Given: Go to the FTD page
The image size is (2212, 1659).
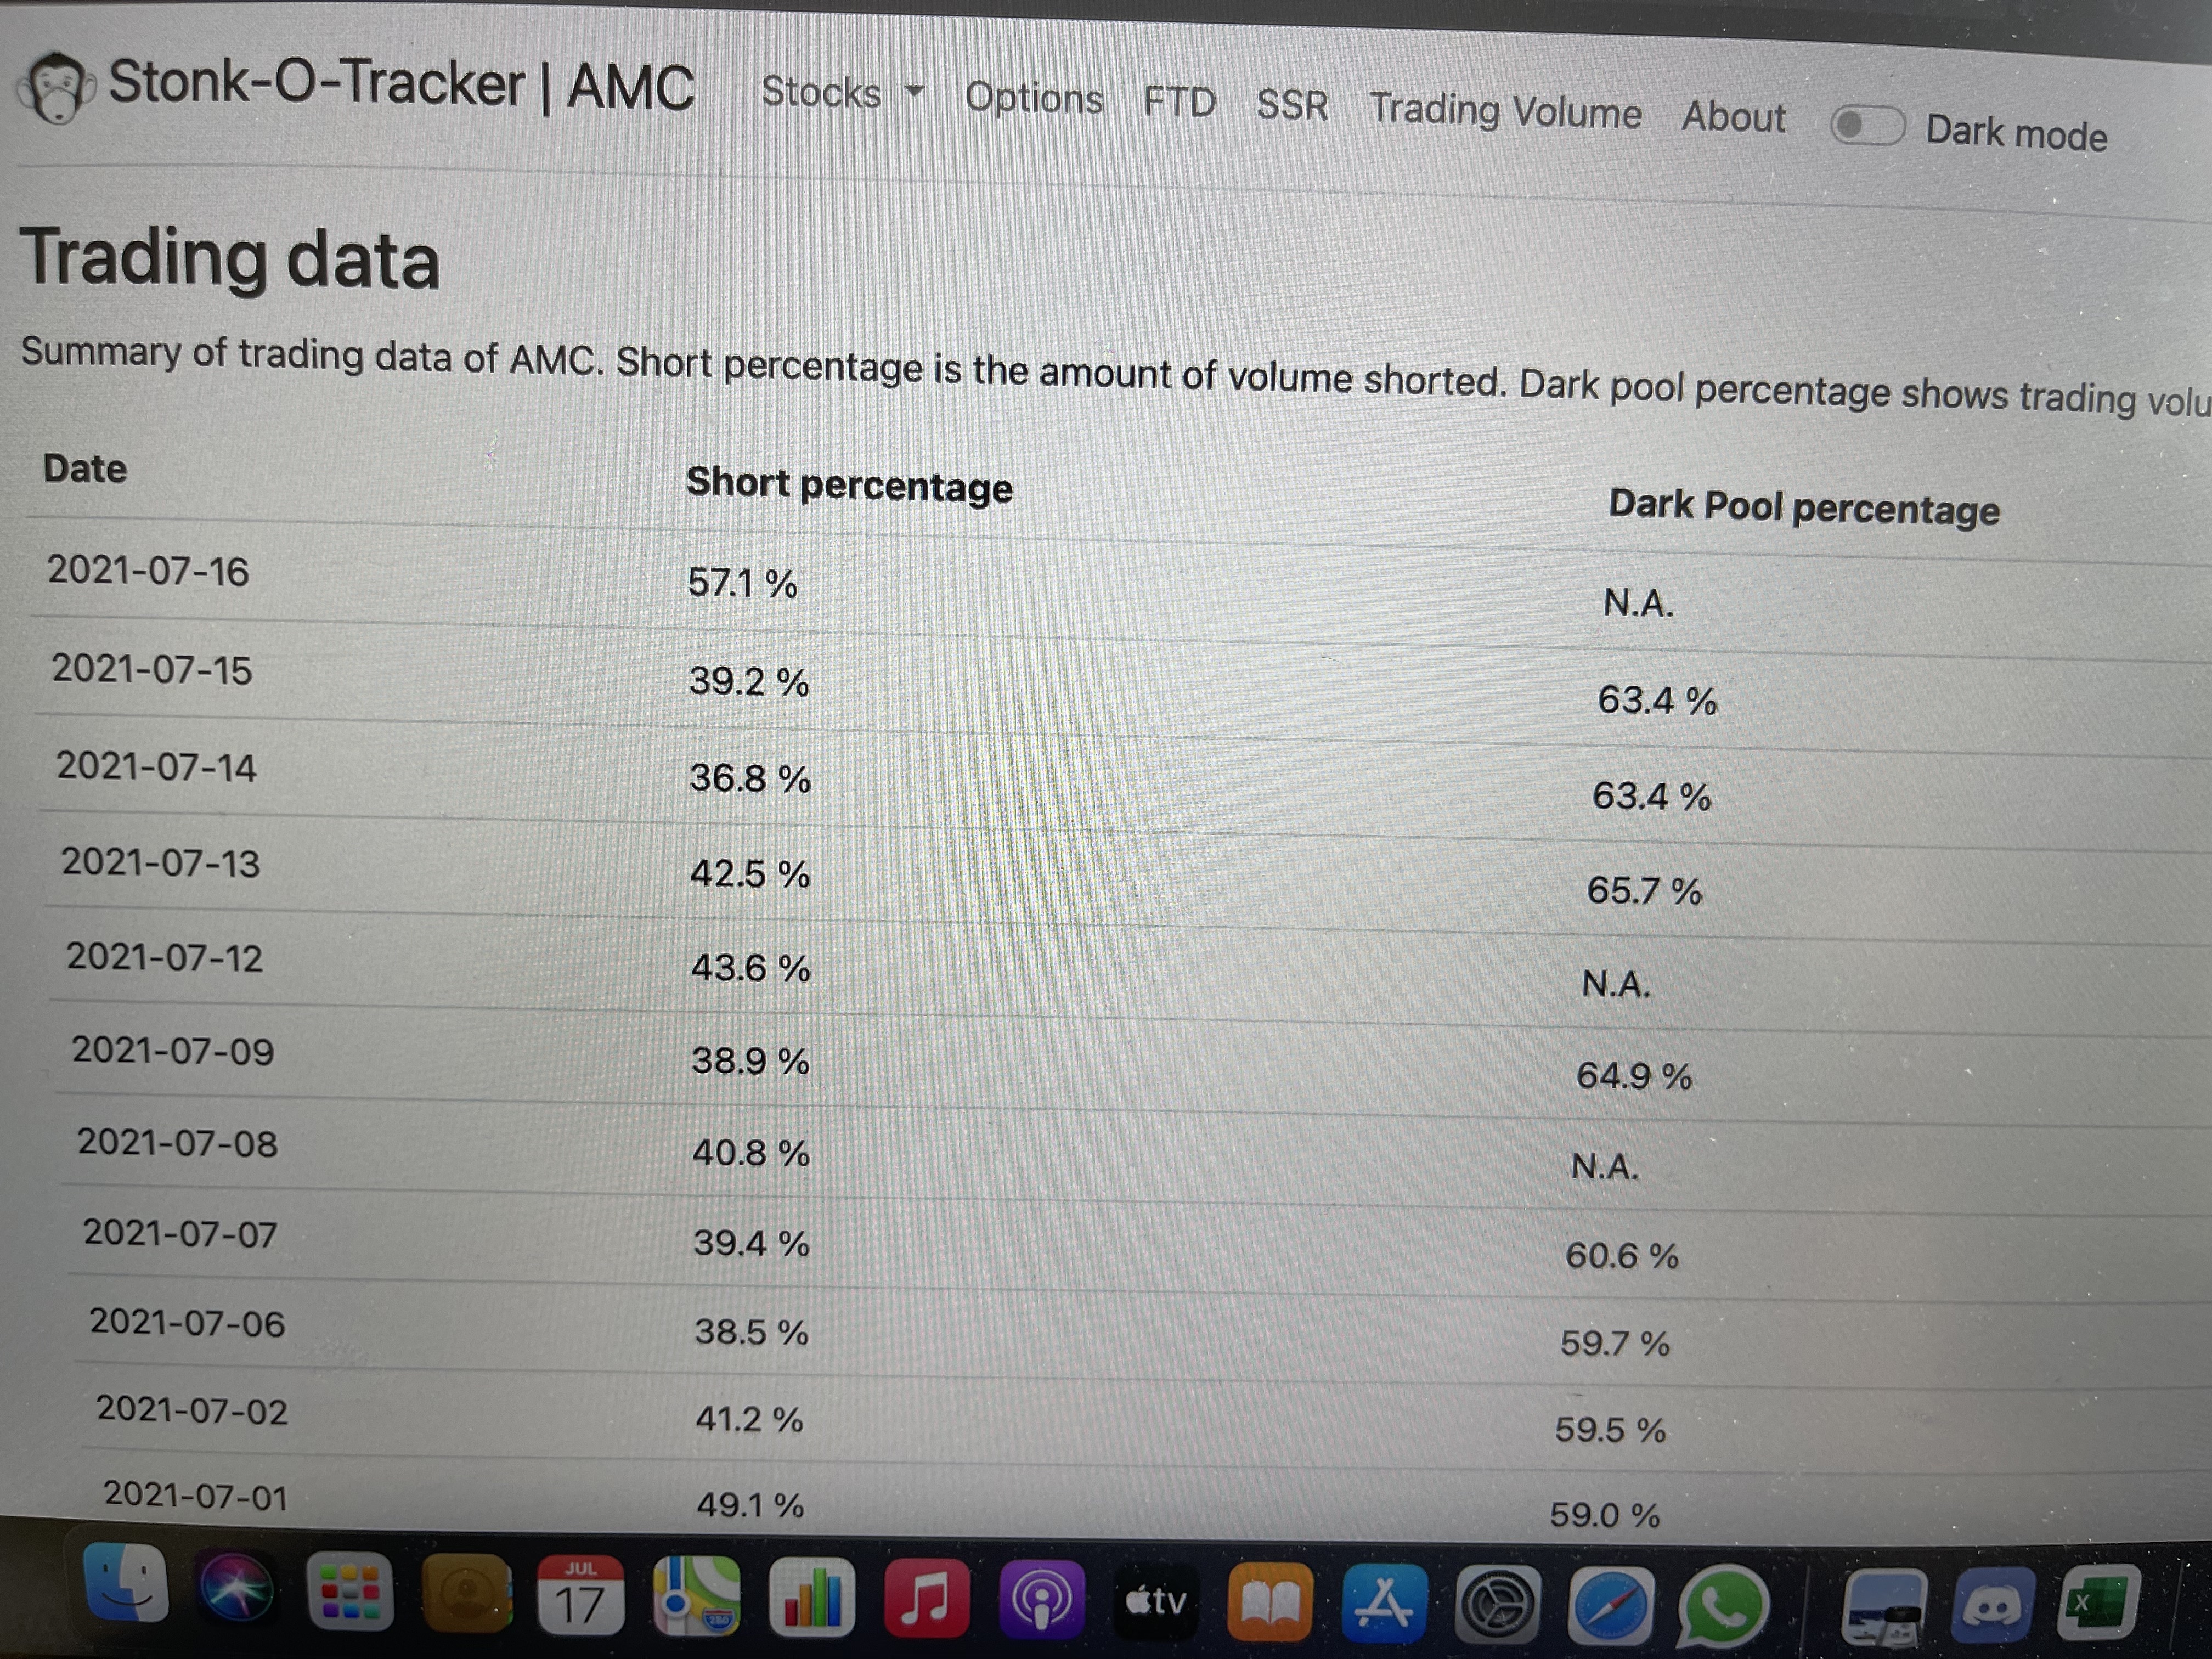Looking at the screenshot, I should coord(1179,102).
